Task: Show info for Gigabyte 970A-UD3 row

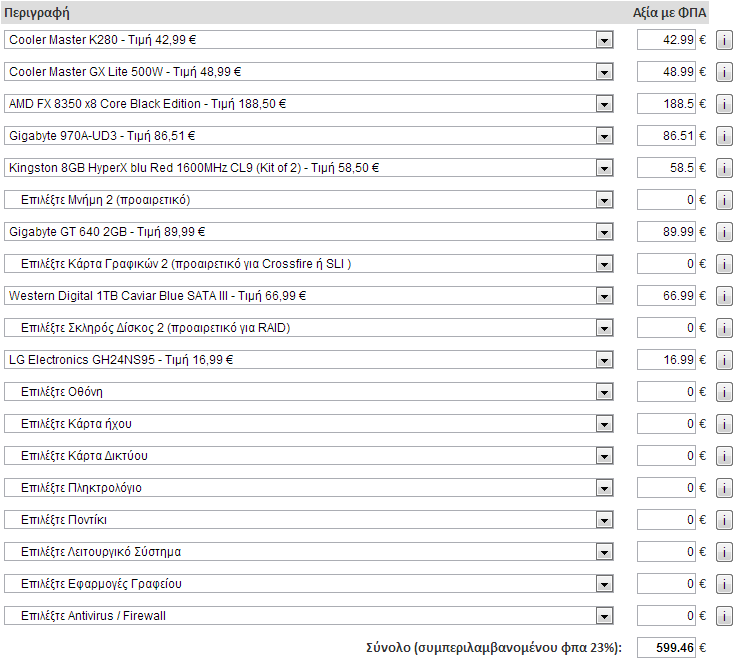Action: click(x=724, y=136)
